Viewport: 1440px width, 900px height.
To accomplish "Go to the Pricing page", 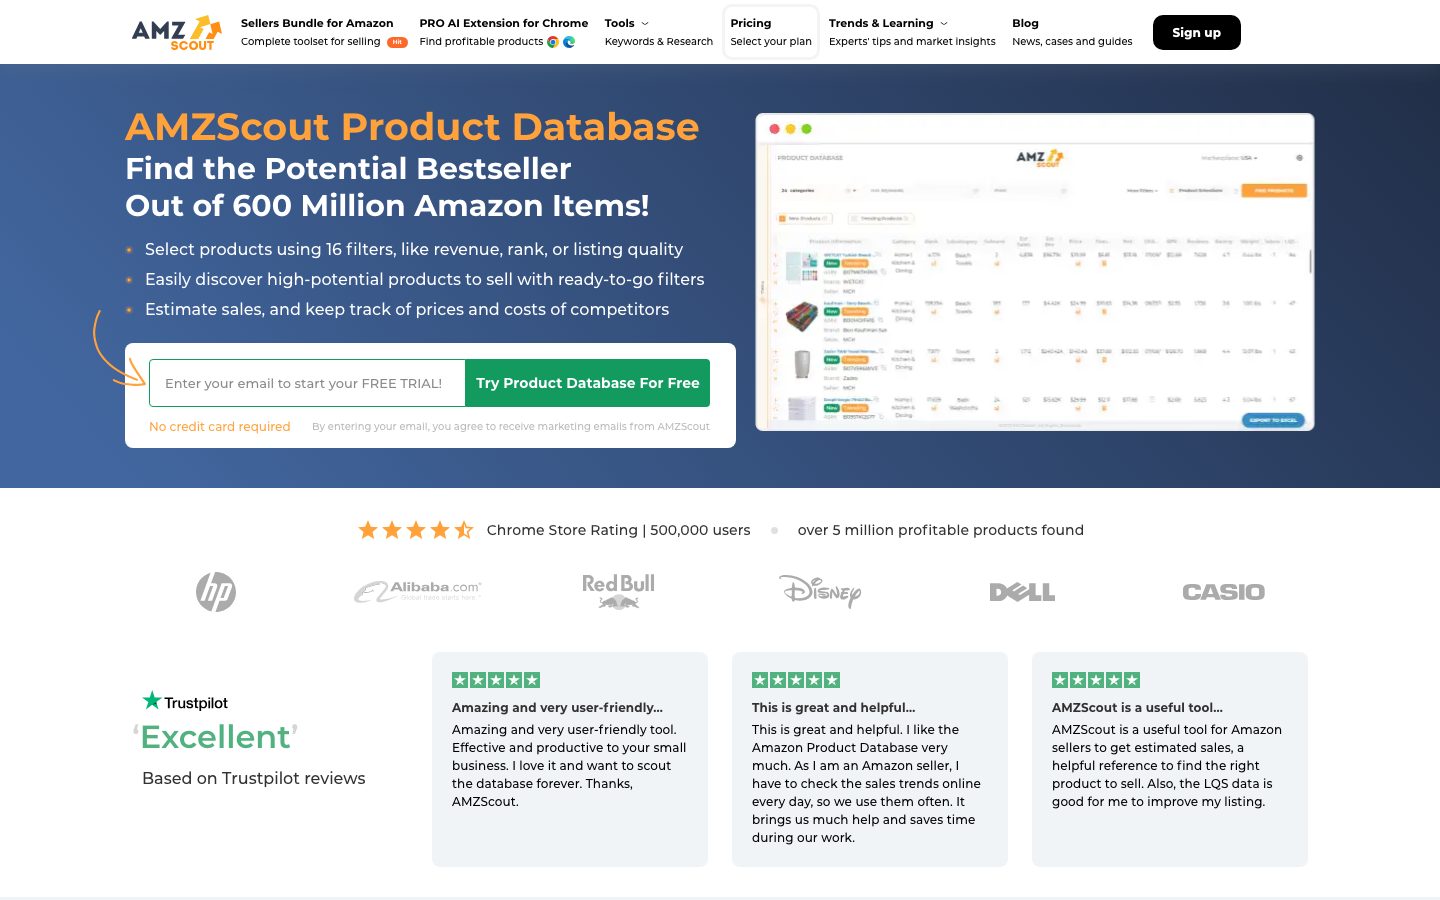I will pyautogui.click(x=771, y=32).
